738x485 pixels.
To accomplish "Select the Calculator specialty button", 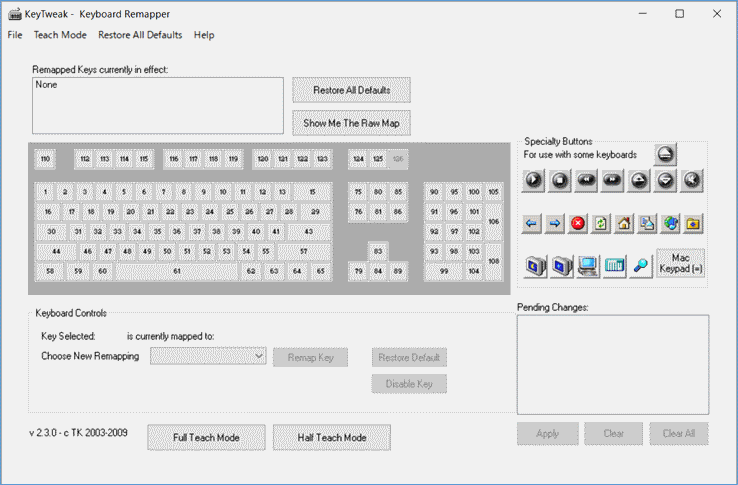I will [x=614, y=266].
